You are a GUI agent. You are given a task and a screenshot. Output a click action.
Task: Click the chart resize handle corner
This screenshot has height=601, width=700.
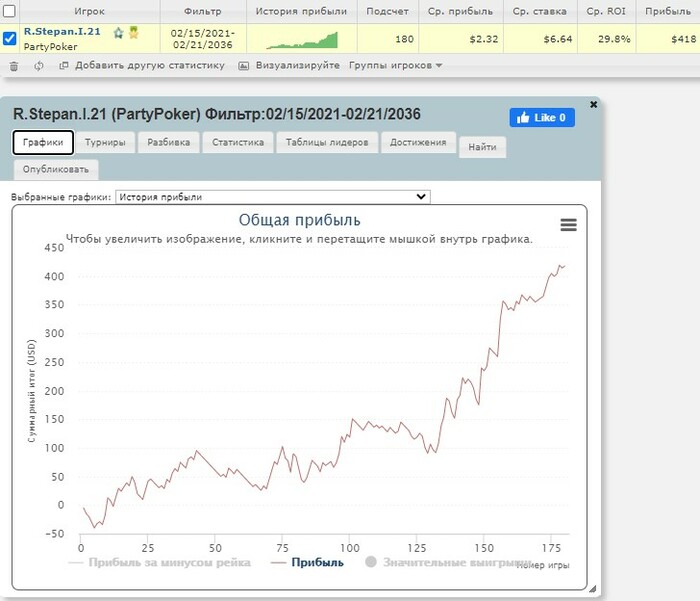592,589
